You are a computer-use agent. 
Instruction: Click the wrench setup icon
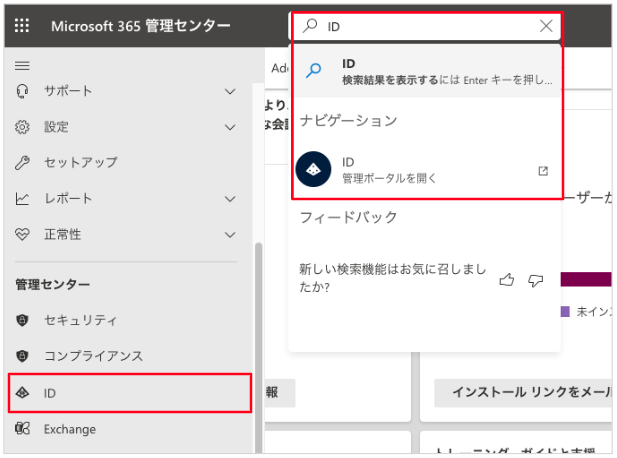click(x=22, y=163)
